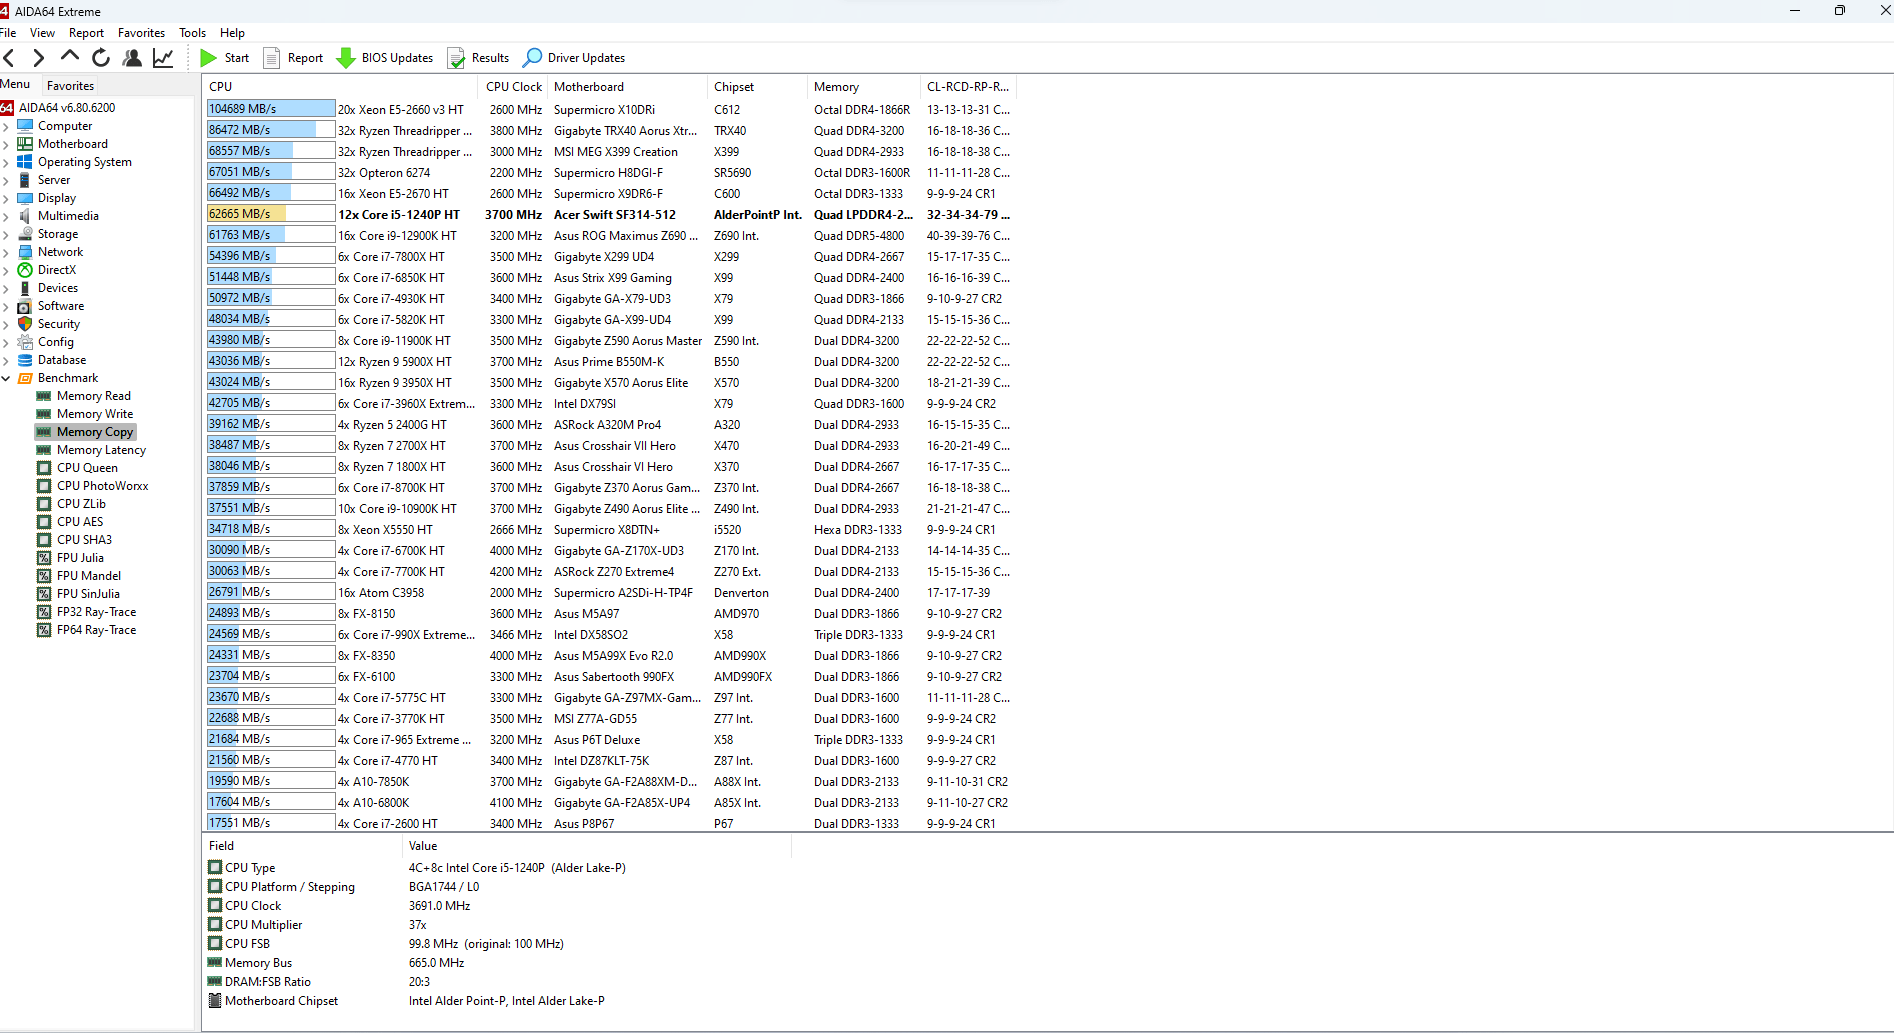Click the Forward navigation arrow
1894x1033 pixels.
click(x=39, y=58)
